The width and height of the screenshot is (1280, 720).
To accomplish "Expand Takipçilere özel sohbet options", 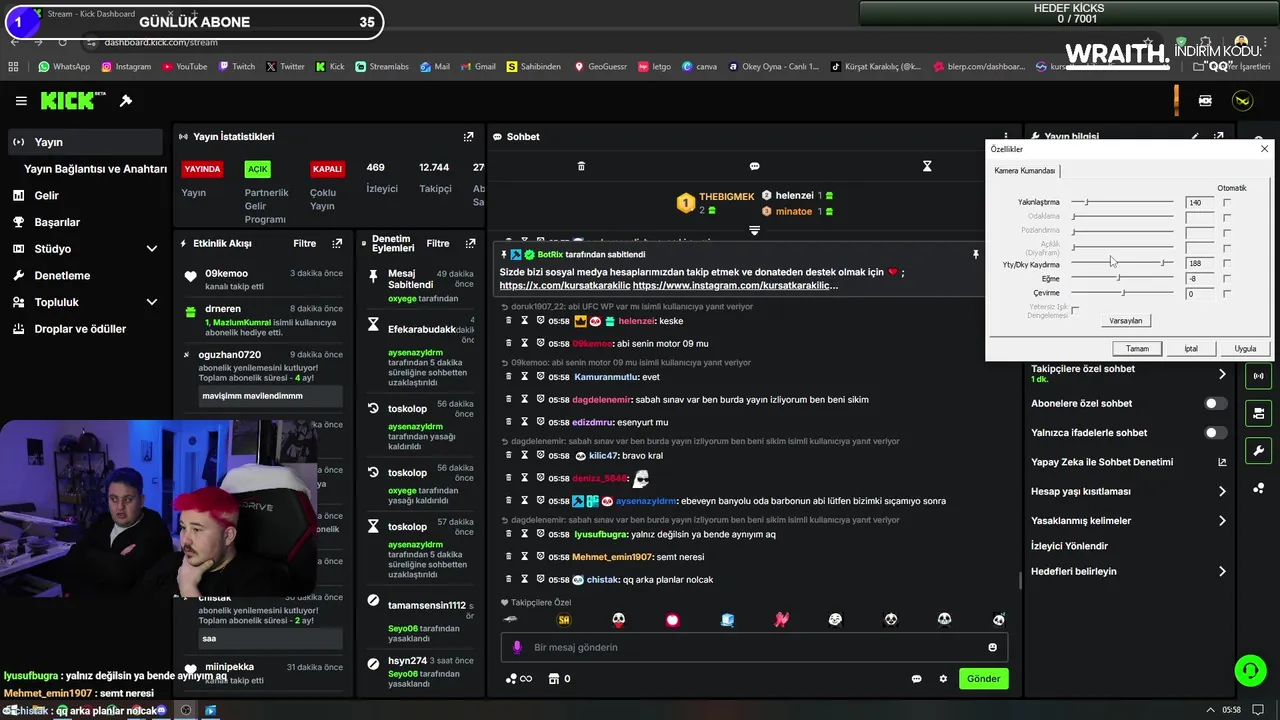I will coord(1222,374).
